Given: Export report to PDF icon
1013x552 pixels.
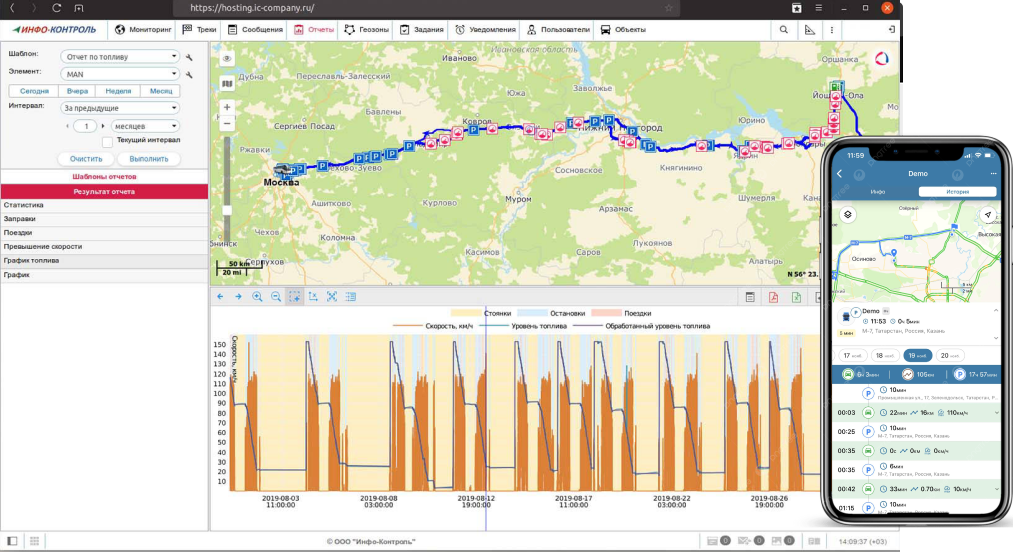Looking at the screenshot, I should pos(773,297).
